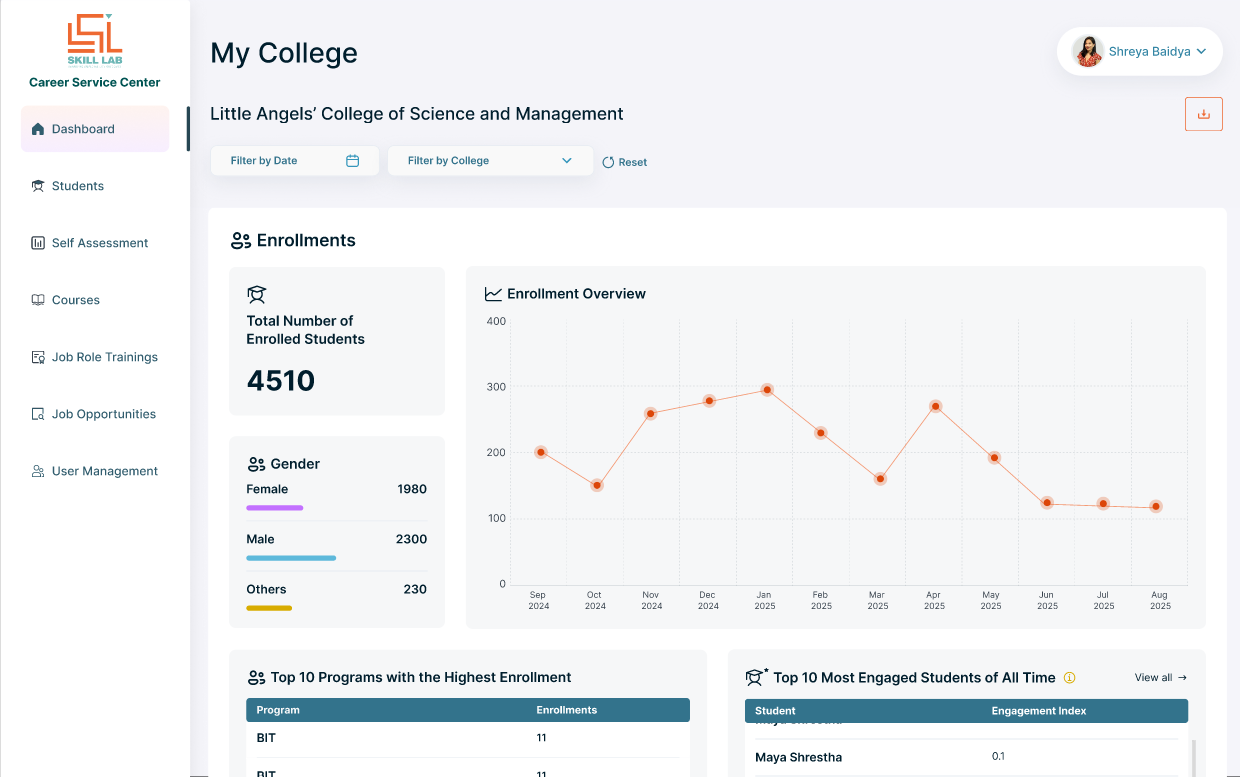Viewport: 1240px width, 777px height.
Task: Click the Self Assessment chart icon
Action: 38,243
